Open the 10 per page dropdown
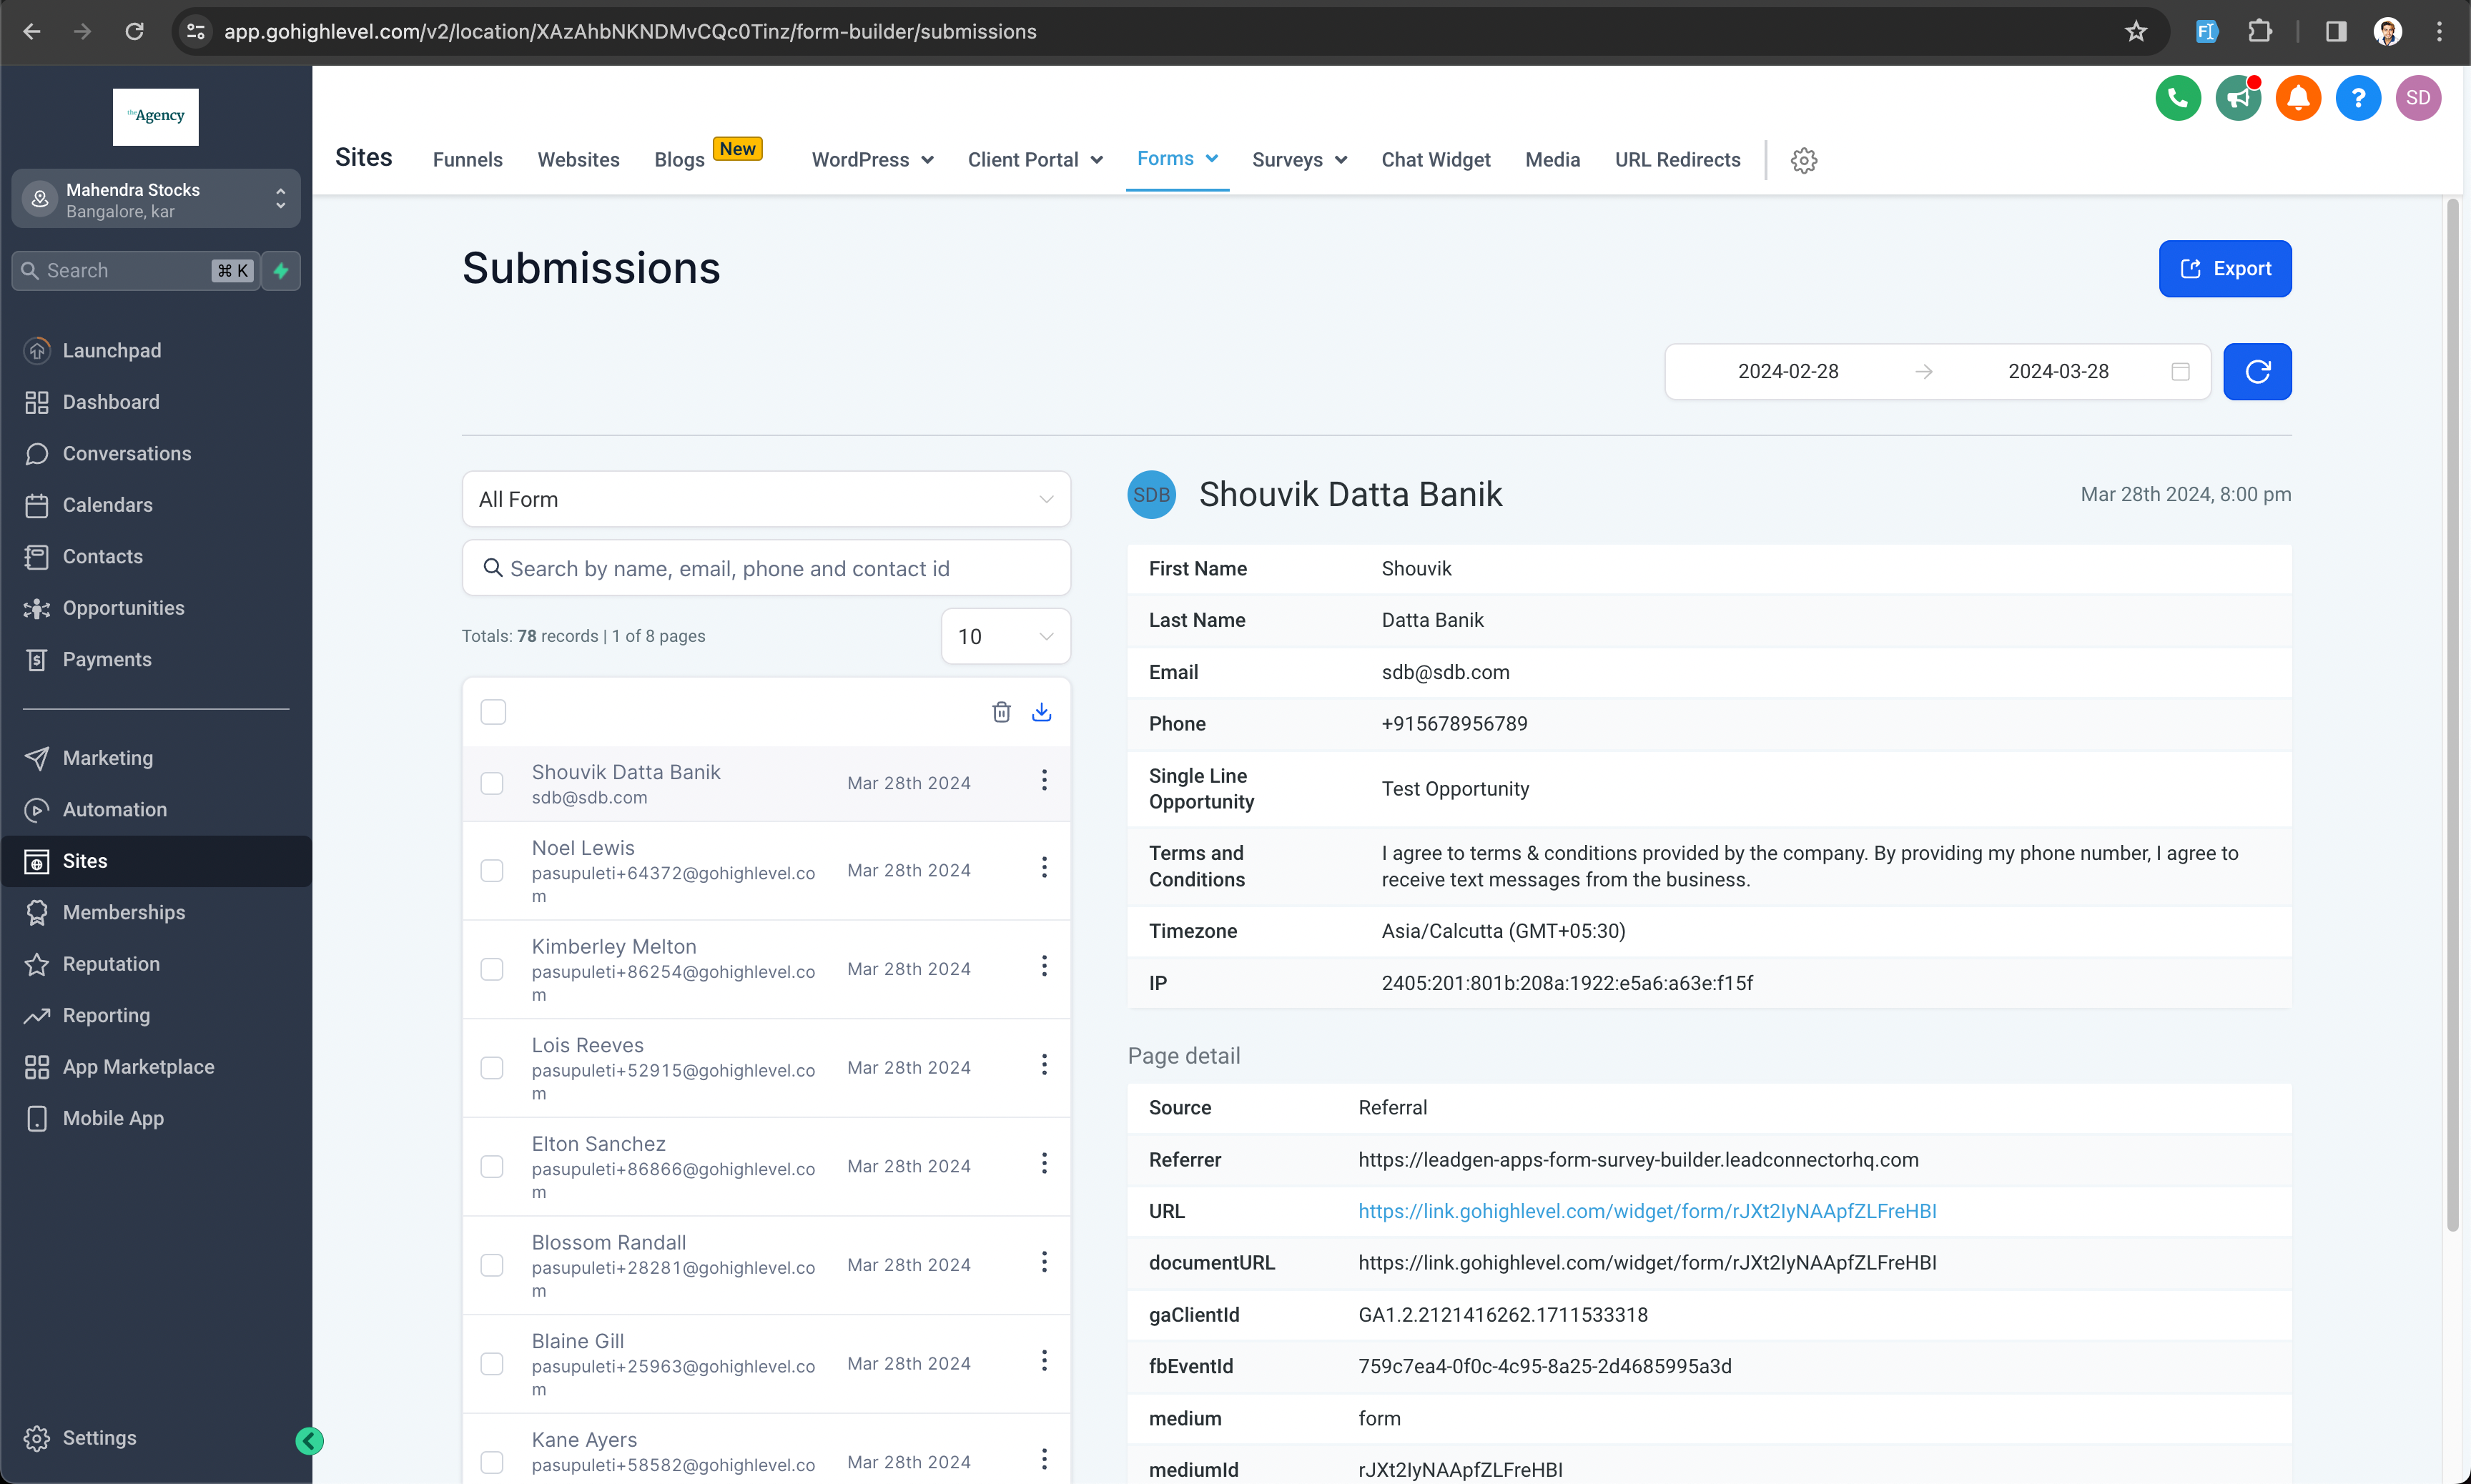The image size is (2471, 1484). [1005, 637]
